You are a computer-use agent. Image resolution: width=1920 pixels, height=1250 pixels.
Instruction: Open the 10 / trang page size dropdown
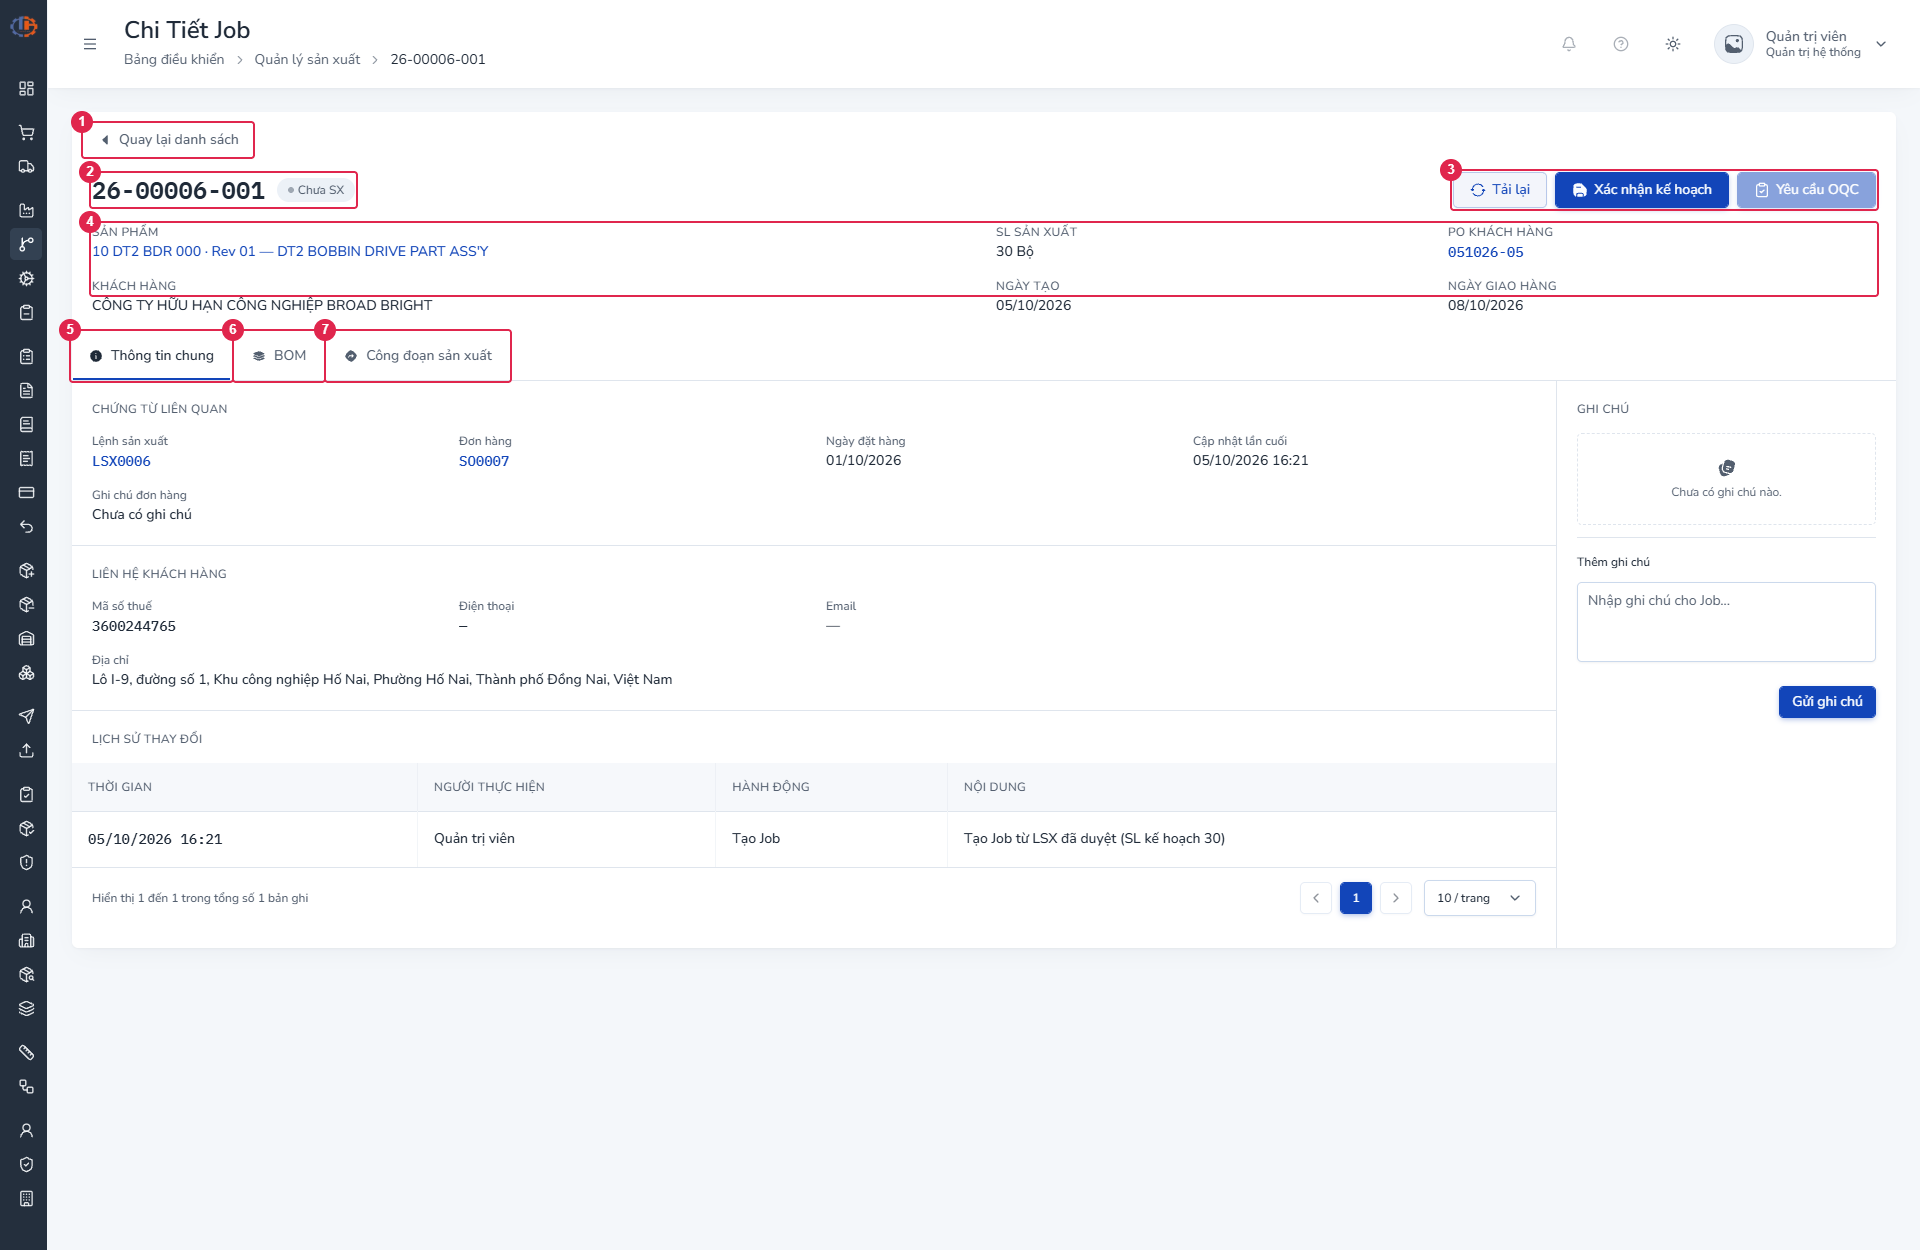pos(1479,898)
